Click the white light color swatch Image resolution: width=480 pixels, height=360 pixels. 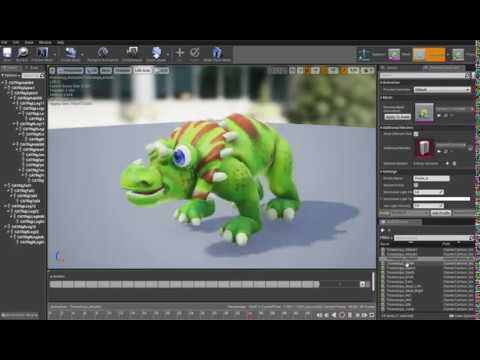pyautogui.click(x=442, y=199)
